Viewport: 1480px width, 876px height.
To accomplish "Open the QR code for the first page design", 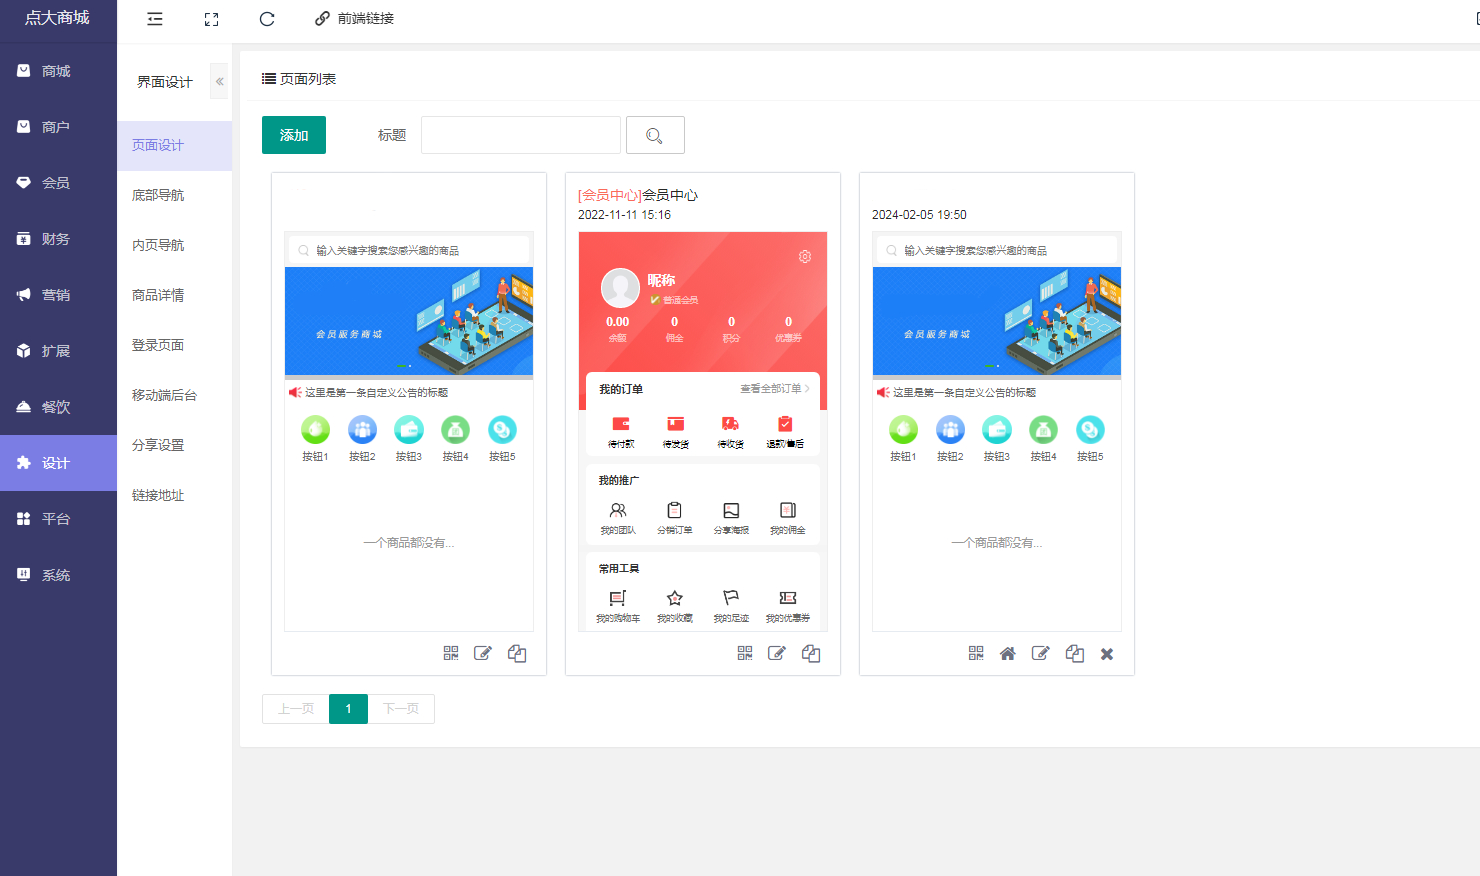I will coord(451,653).
